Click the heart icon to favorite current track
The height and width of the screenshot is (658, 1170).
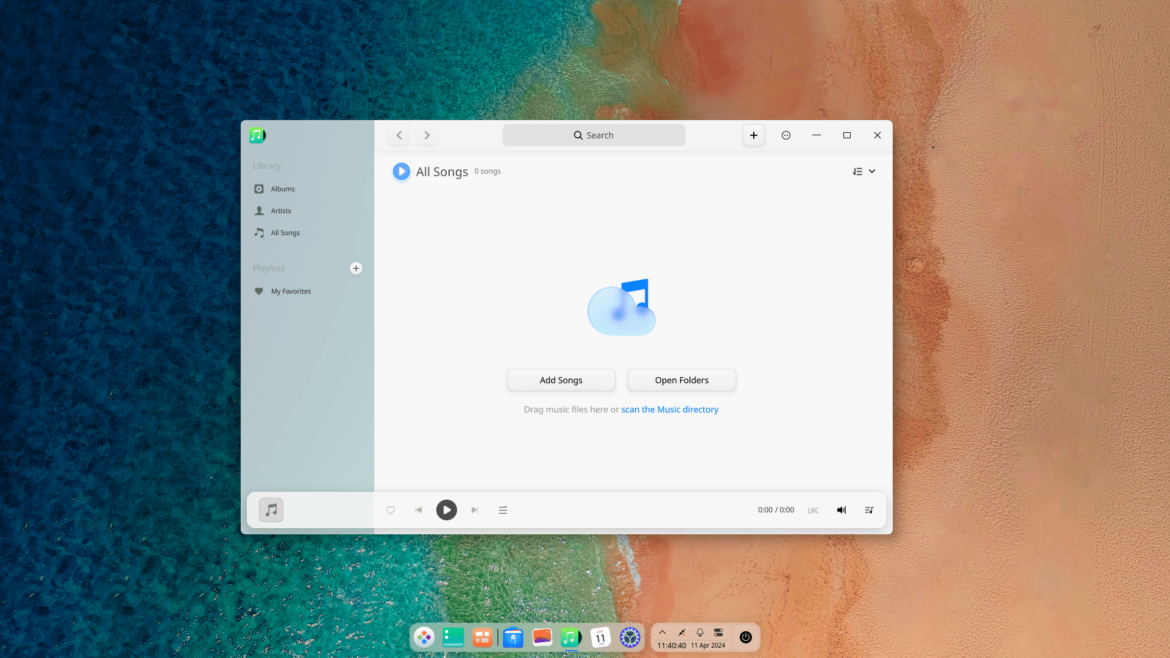tap(390, 510)
